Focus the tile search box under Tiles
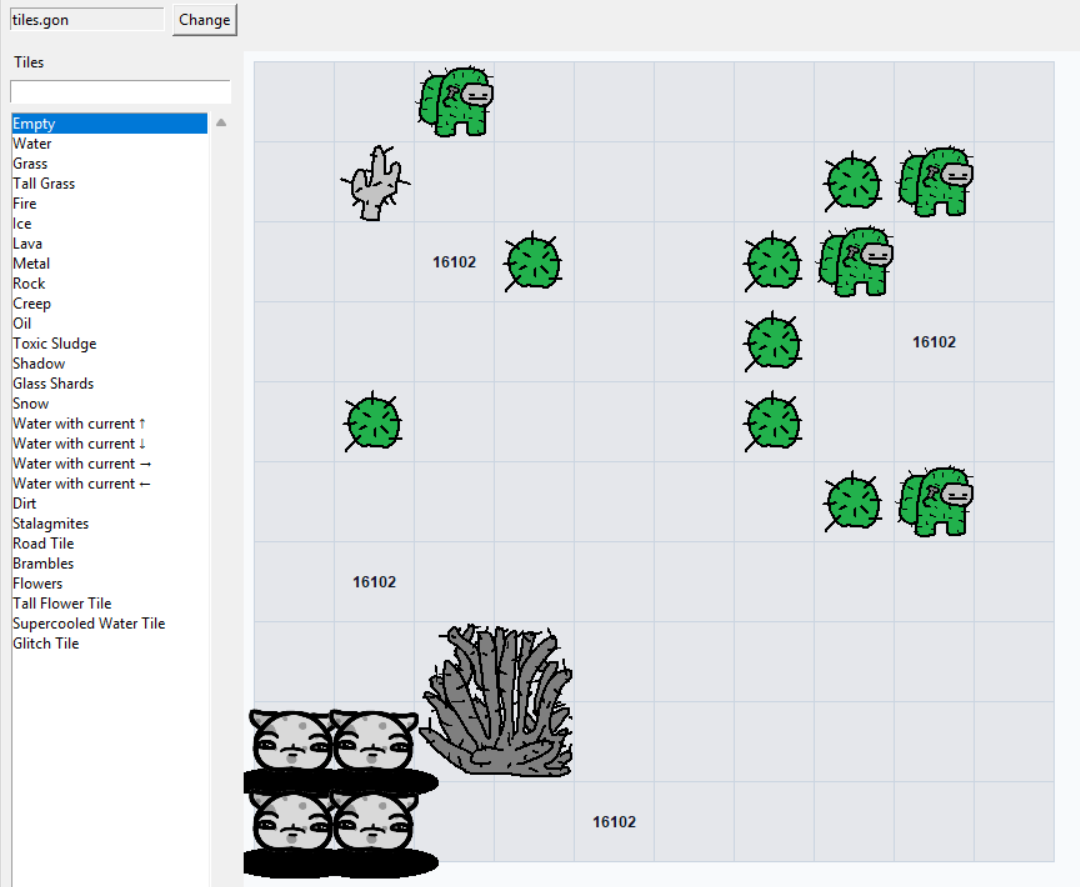1080x887 pixels. click(x=121, y=92)
